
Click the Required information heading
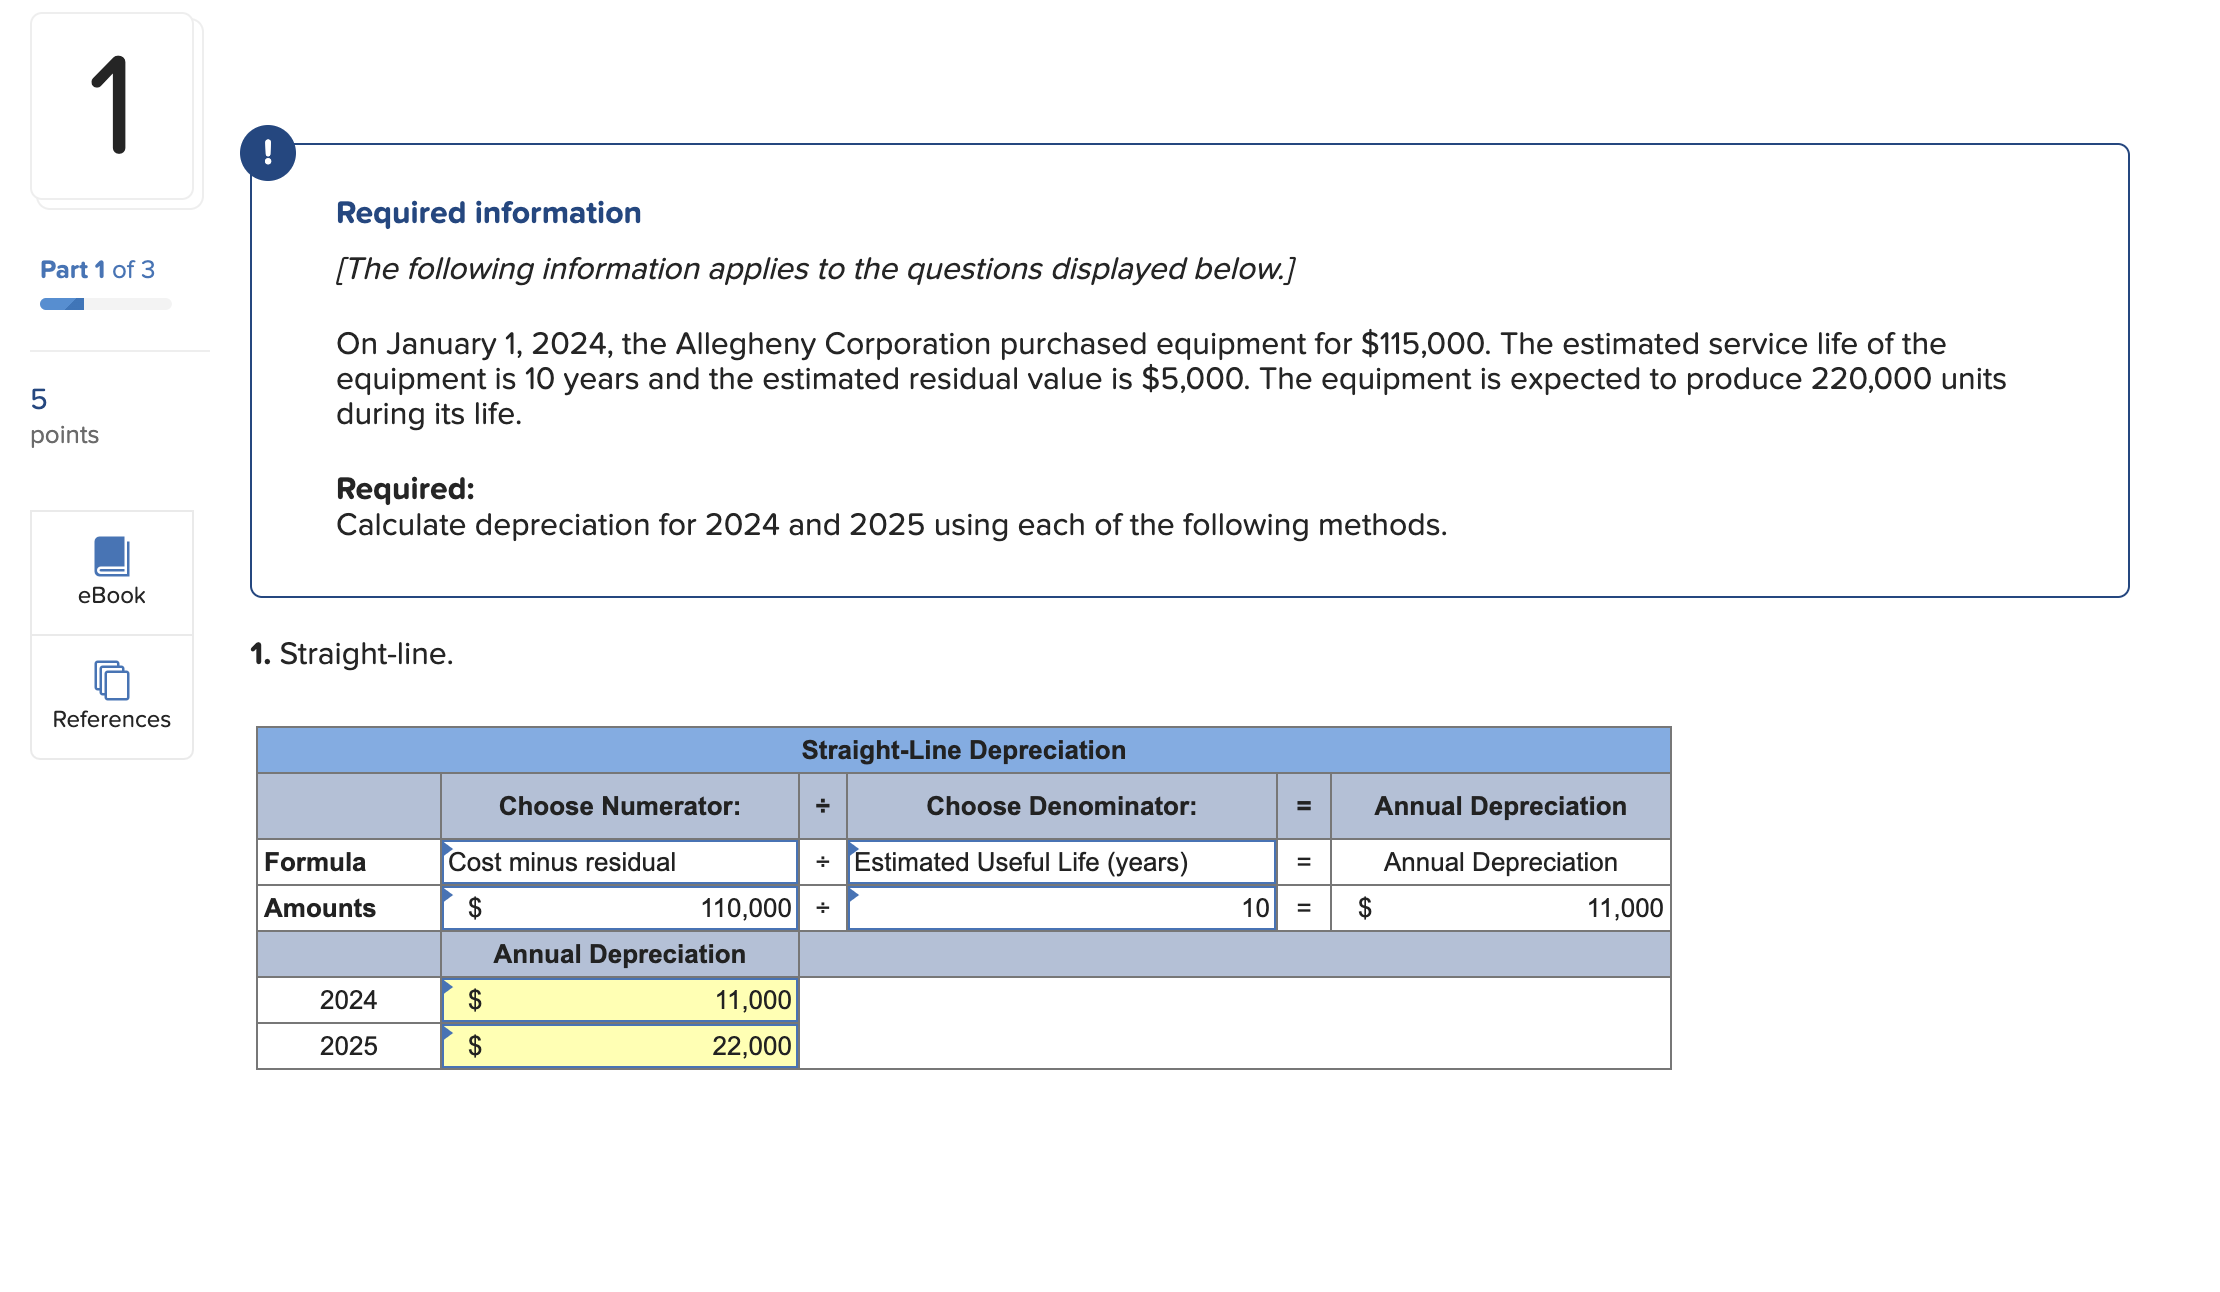tap(489, 212)
